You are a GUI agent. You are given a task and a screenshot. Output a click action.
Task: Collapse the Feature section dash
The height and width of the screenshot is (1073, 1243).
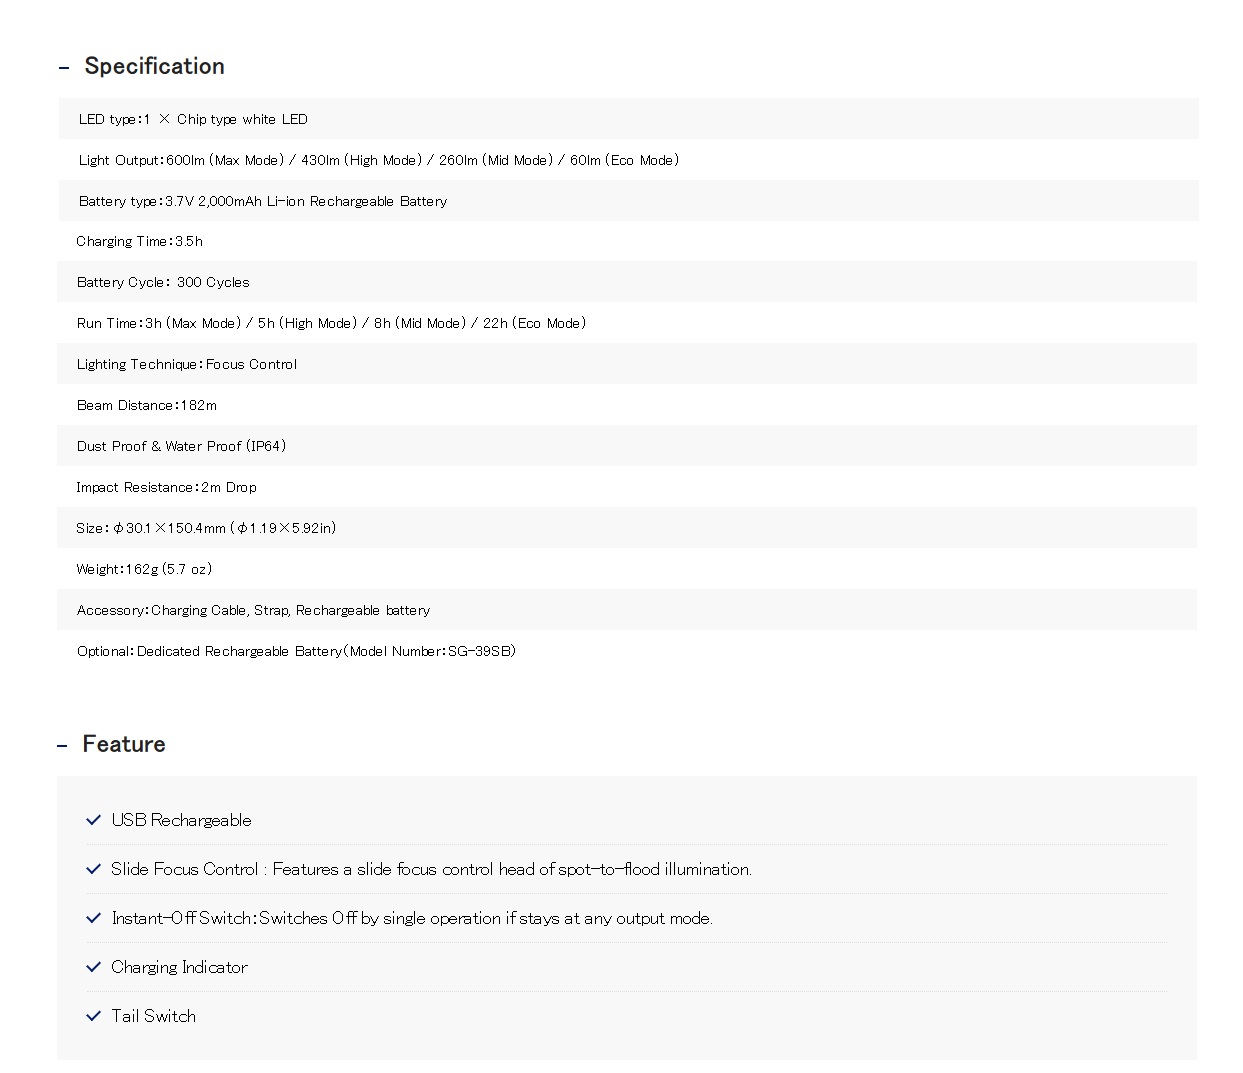(x=62, y=746)
